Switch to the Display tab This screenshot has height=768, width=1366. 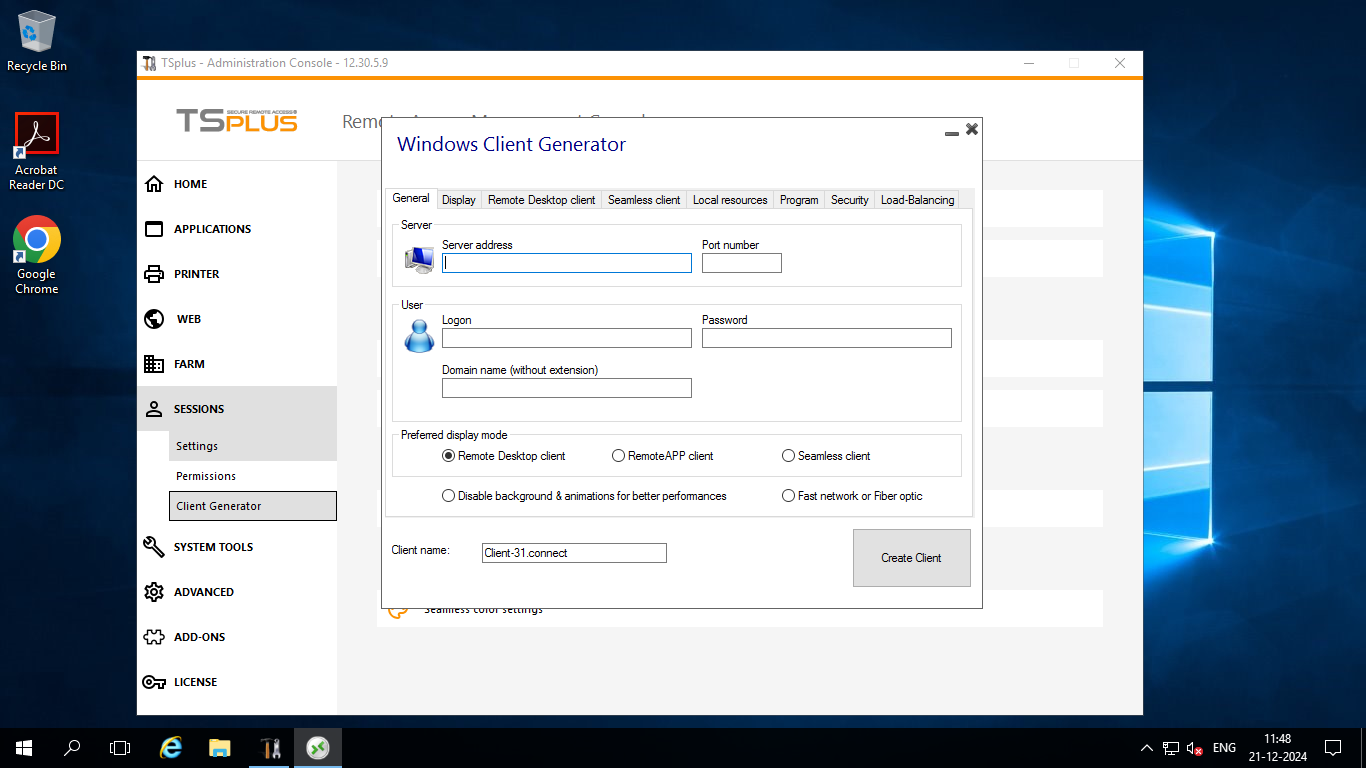coord(459,200)
